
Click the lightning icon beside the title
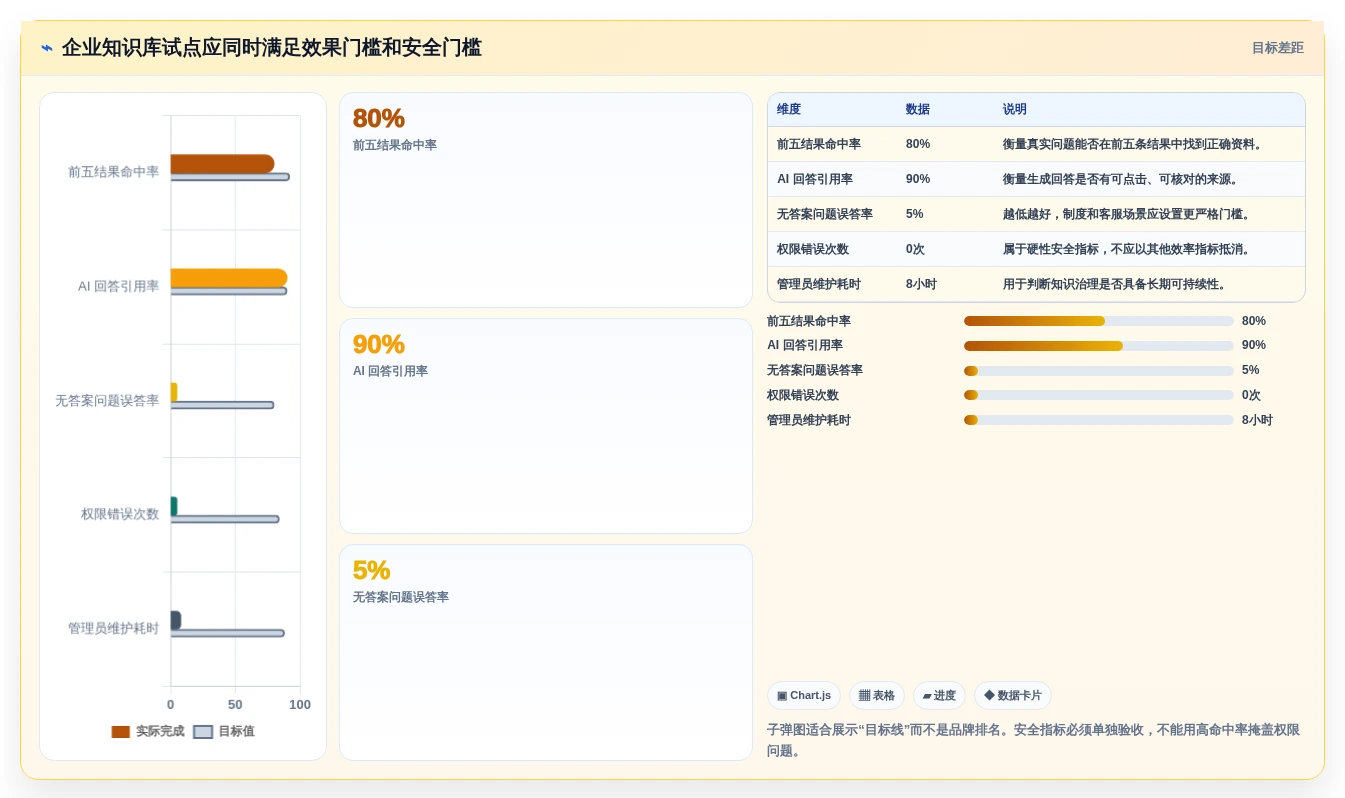pyautogui.click(x=47, y=48)
